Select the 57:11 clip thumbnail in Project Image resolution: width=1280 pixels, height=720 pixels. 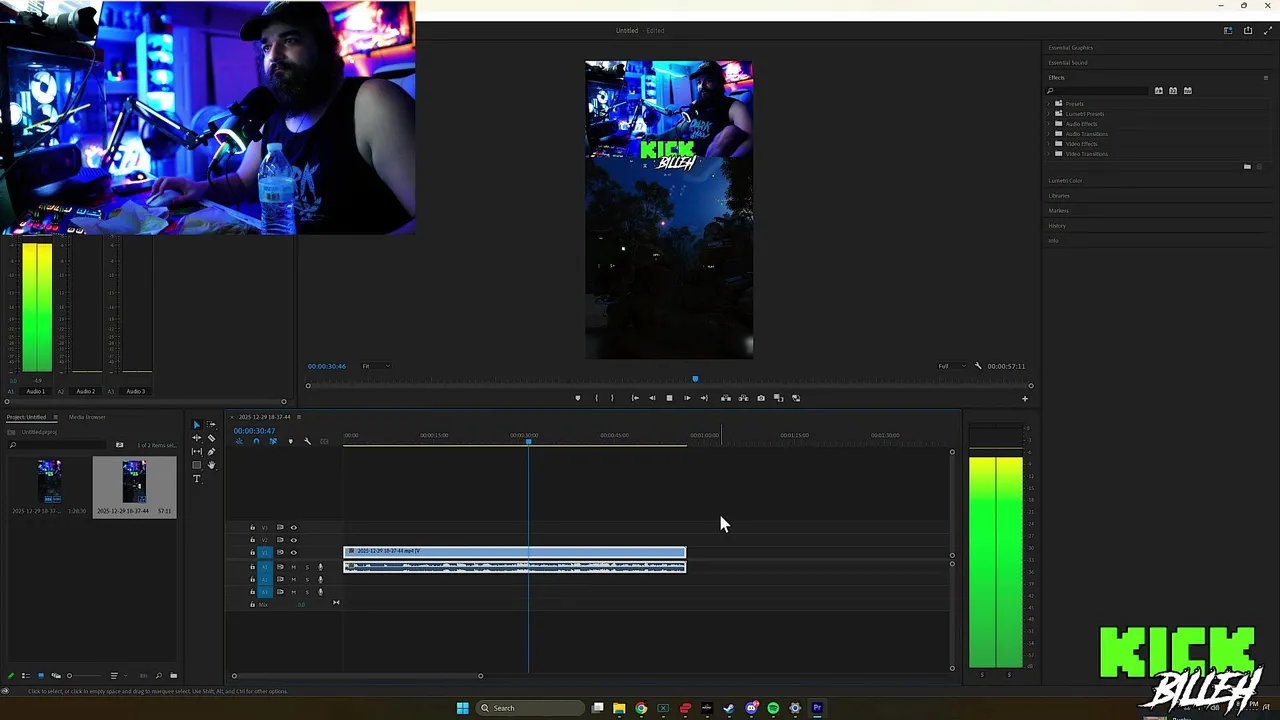click(x=134, y=482)
